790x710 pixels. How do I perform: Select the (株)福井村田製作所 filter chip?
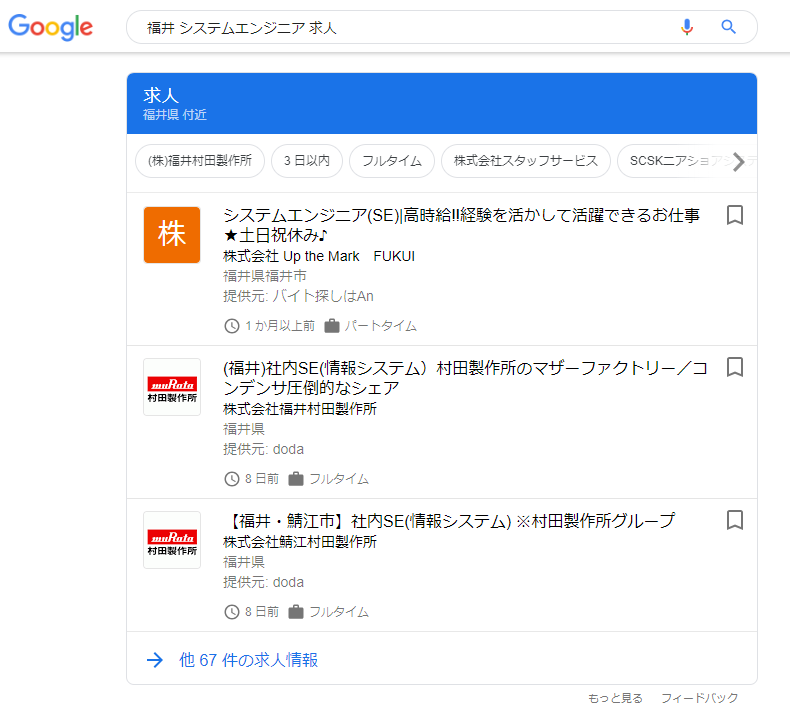(x=200, y=161)
